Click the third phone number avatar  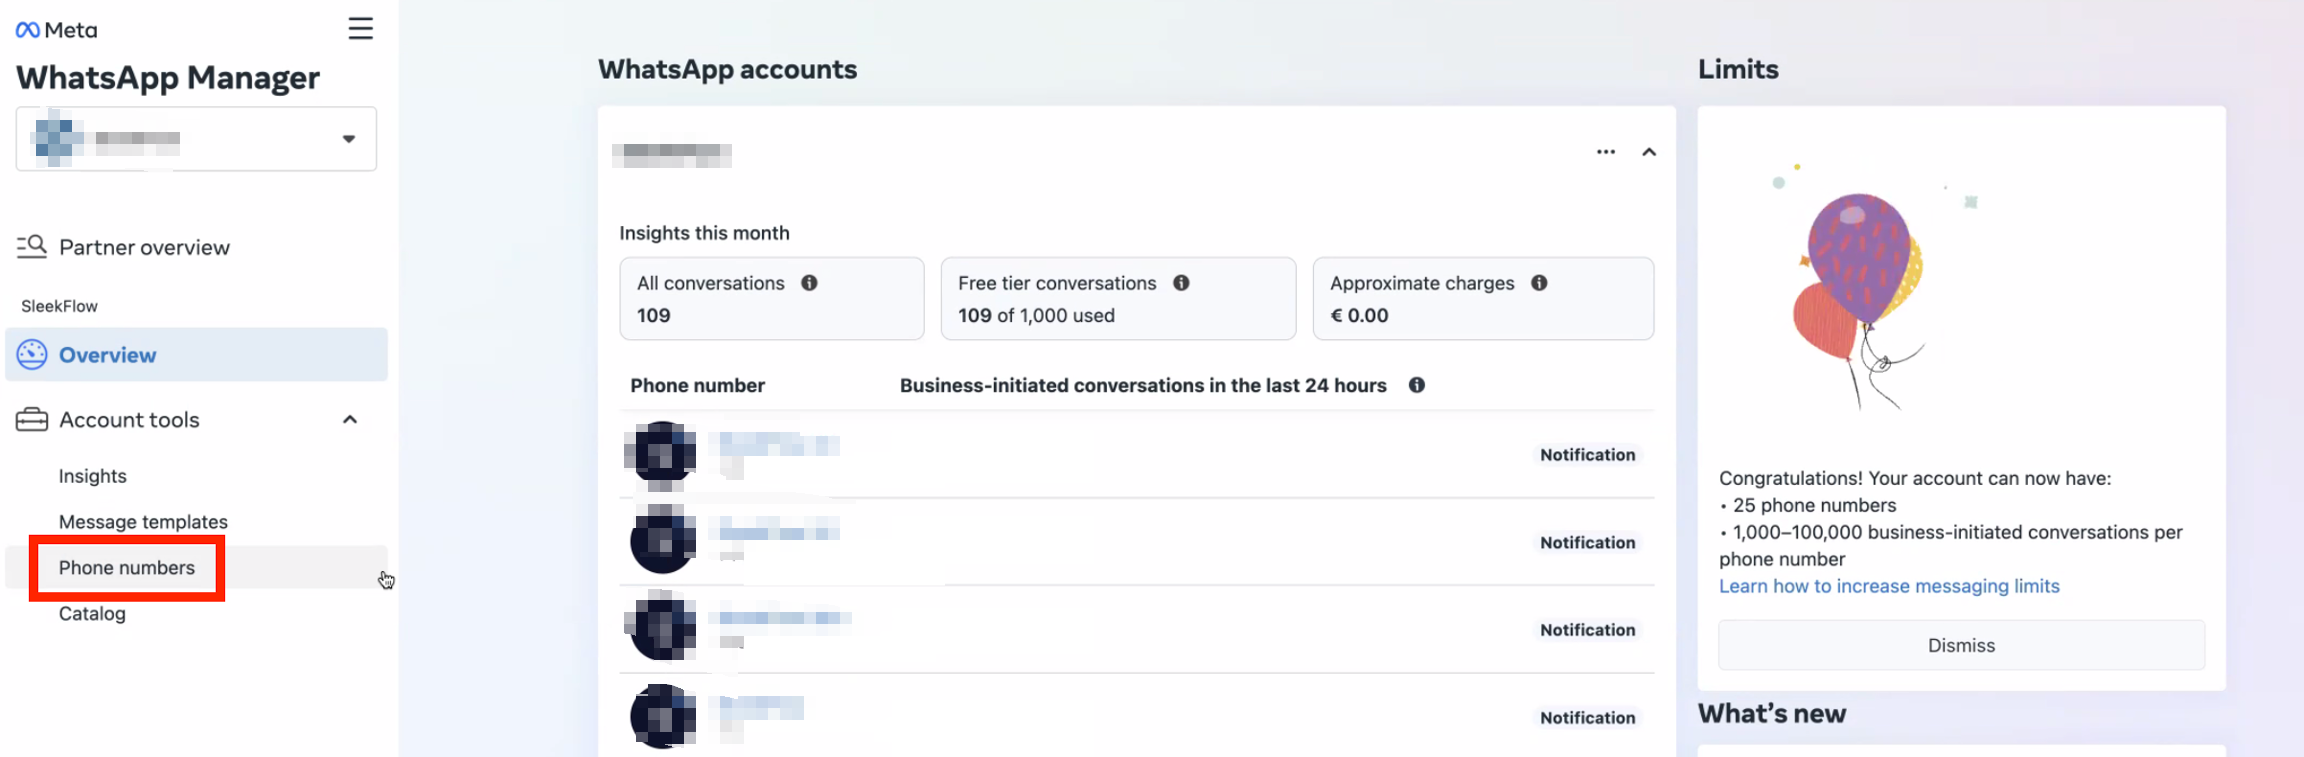coord(661,626)
